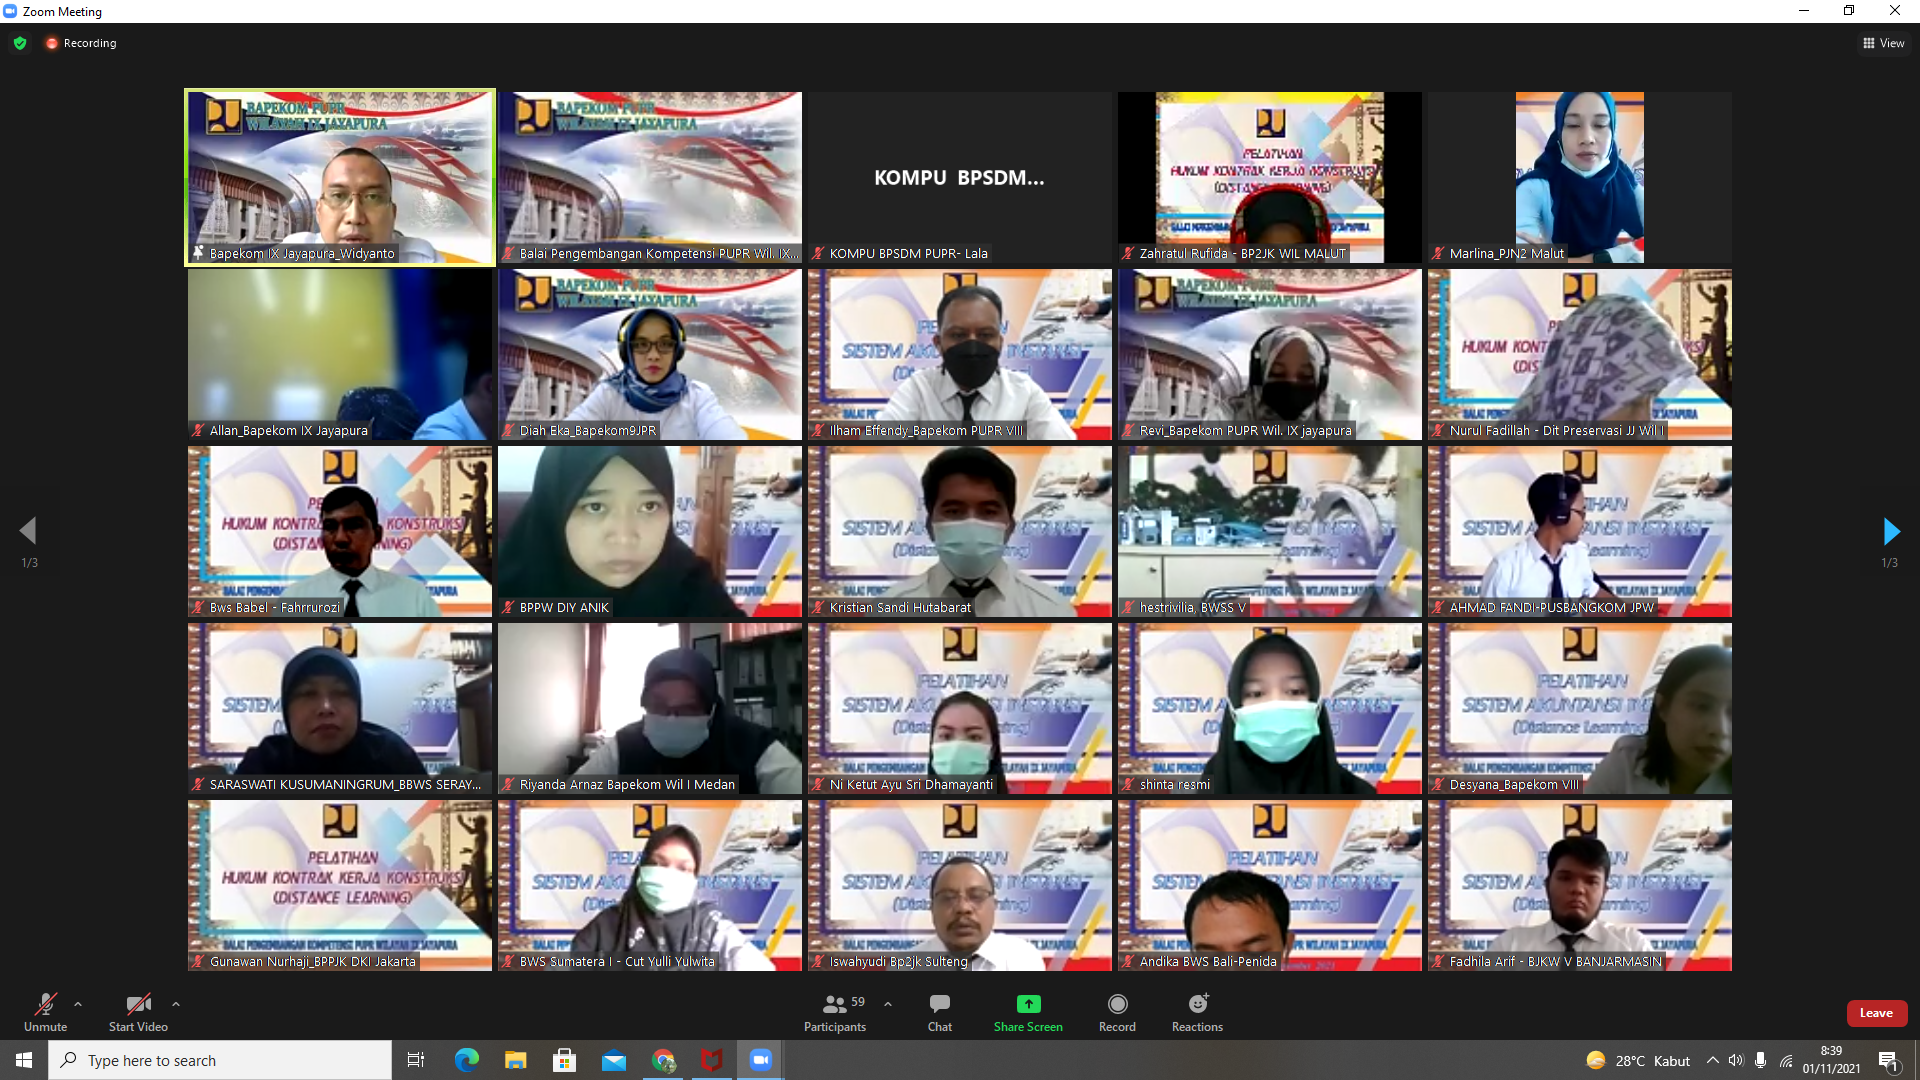Click name label Ni Ketut Ayu Sri Dhamayanti
Viewport: 1920px width, 1080px height.
pyautogui.click(x=911, y=785)
